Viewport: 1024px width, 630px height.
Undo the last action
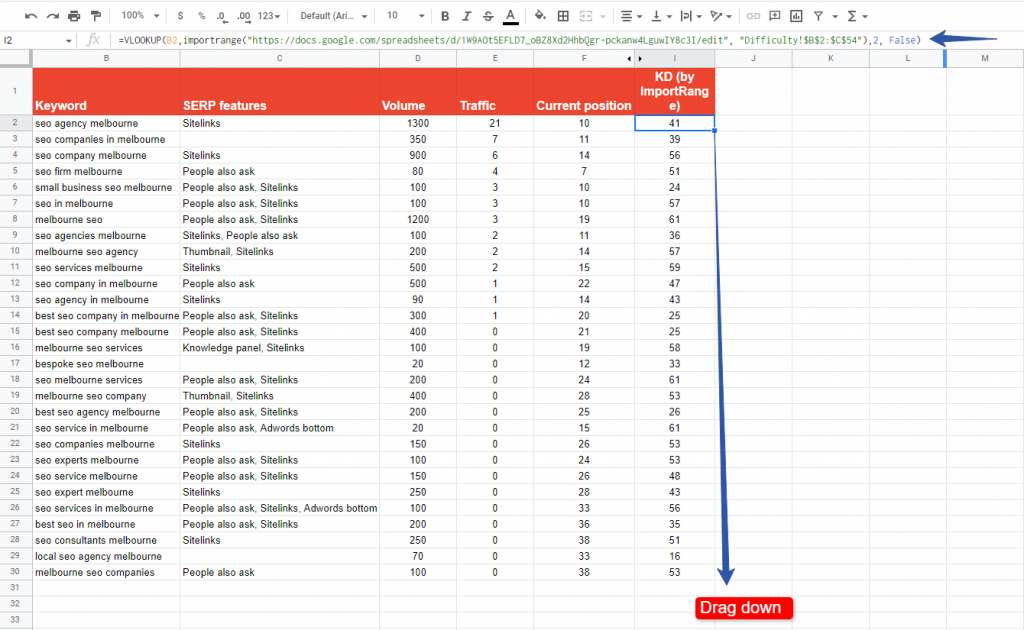pyautogui.click(x=31, y=16)
